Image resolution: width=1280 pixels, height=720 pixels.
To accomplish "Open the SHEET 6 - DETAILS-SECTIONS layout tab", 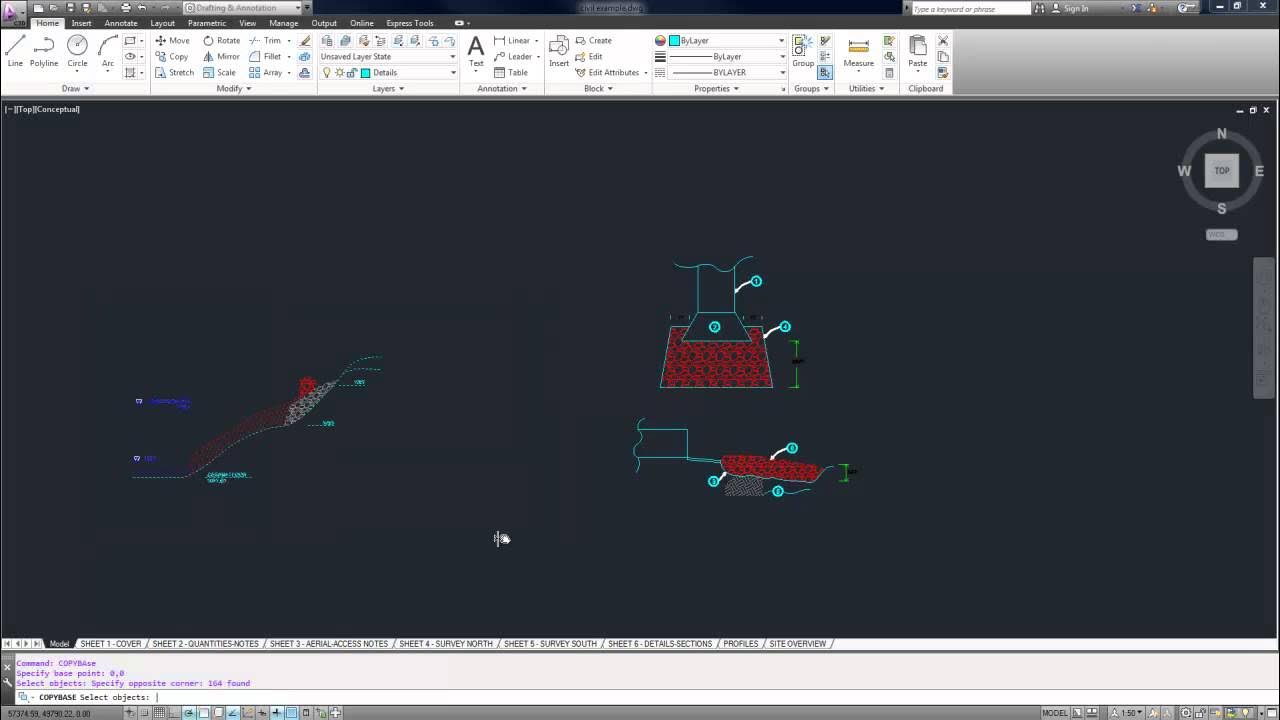I will pyautogui.click(x=660, y=644).
